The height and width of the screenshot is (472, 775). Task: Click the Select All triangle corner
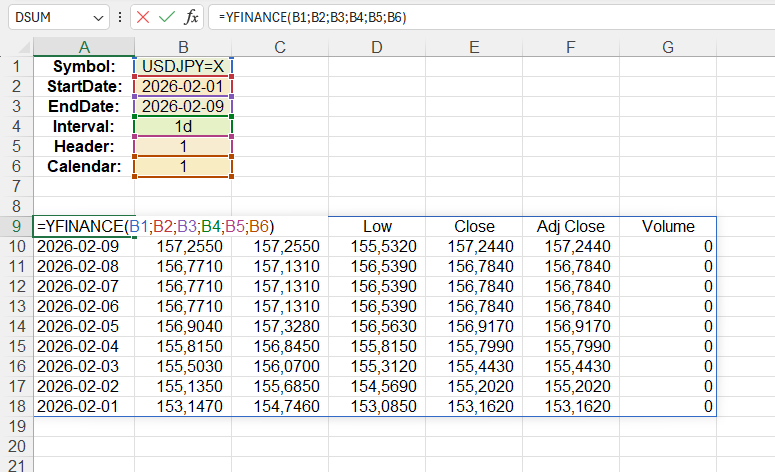click(24, 47)
